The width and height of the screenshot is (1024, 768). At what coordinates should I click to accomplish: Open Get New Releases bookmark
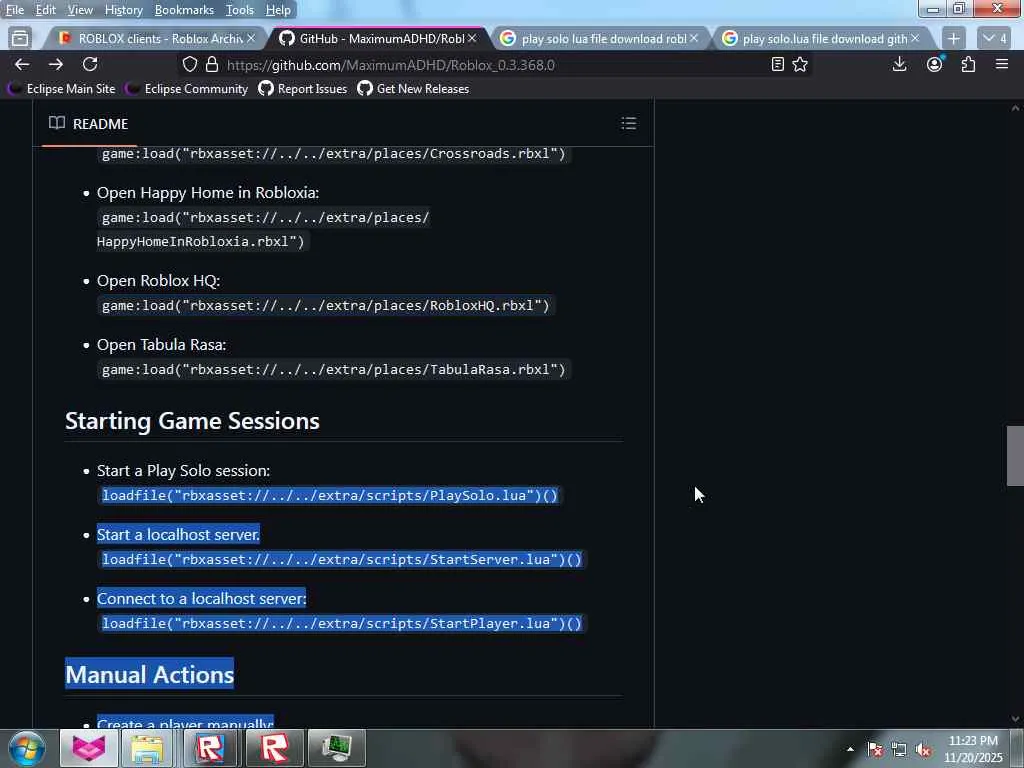click(x=413, y=89)
